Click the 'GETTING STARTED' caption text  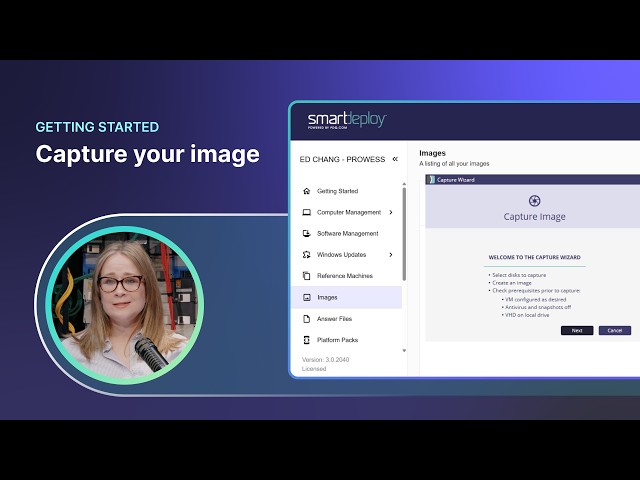coord(97,127)
